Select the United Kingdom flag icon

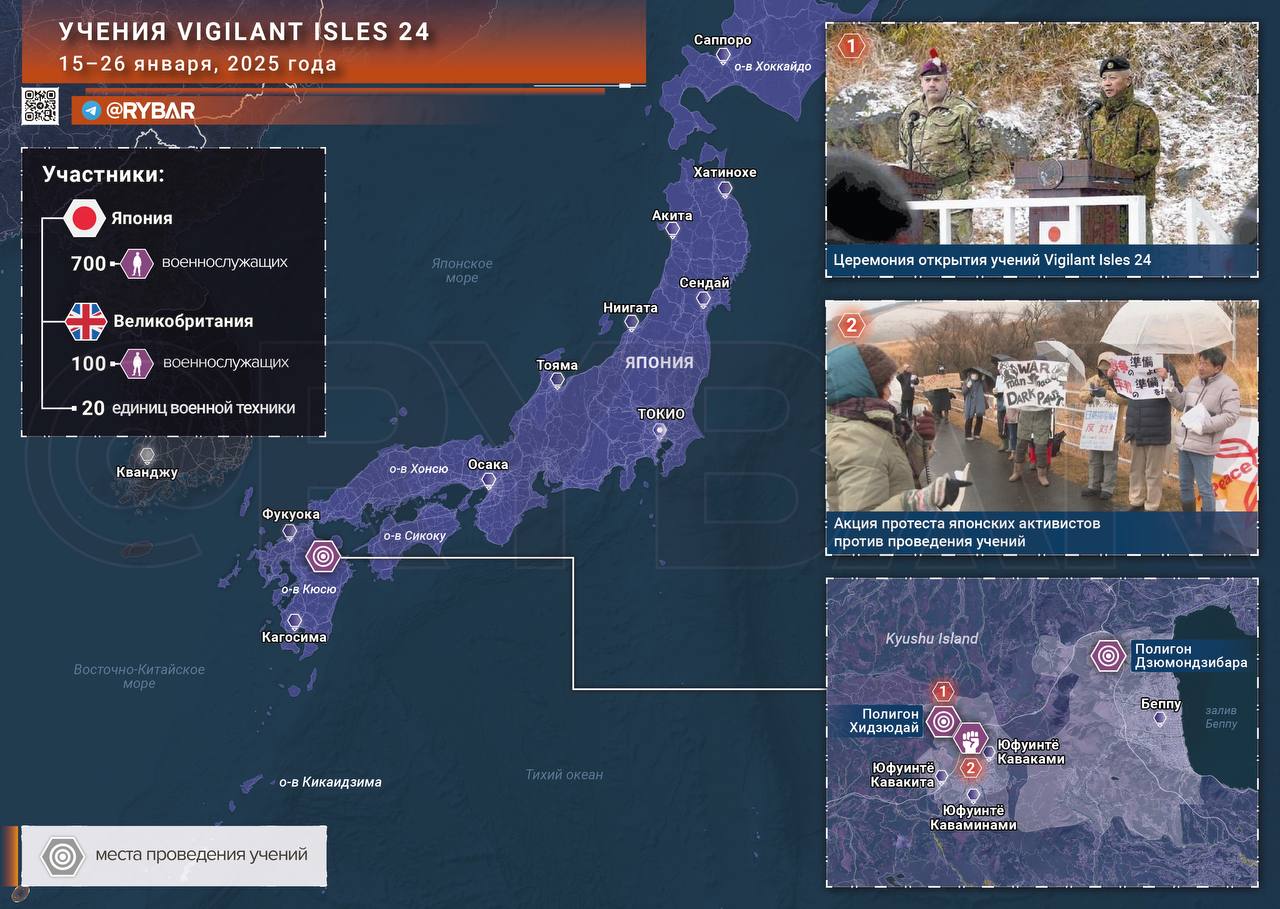[x=86, y=322]
